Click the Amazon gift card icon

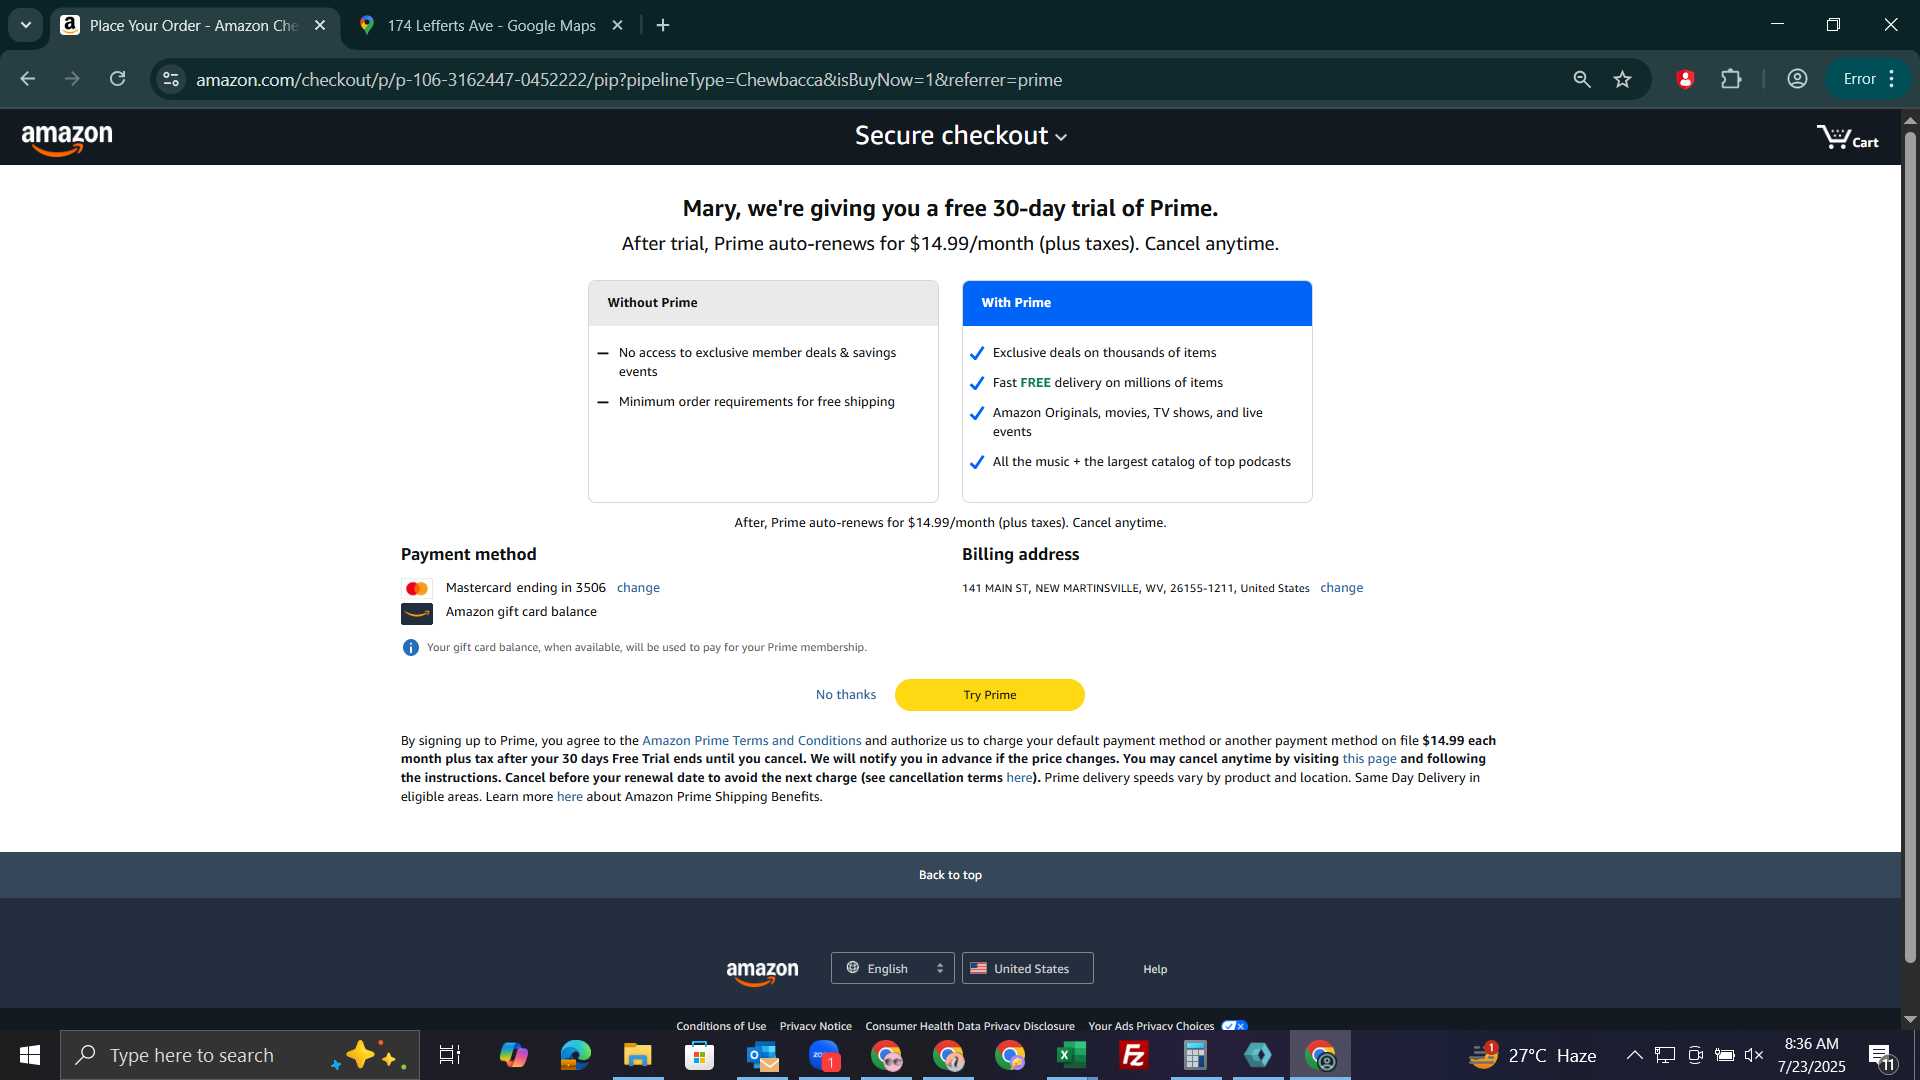click(416, 613)
